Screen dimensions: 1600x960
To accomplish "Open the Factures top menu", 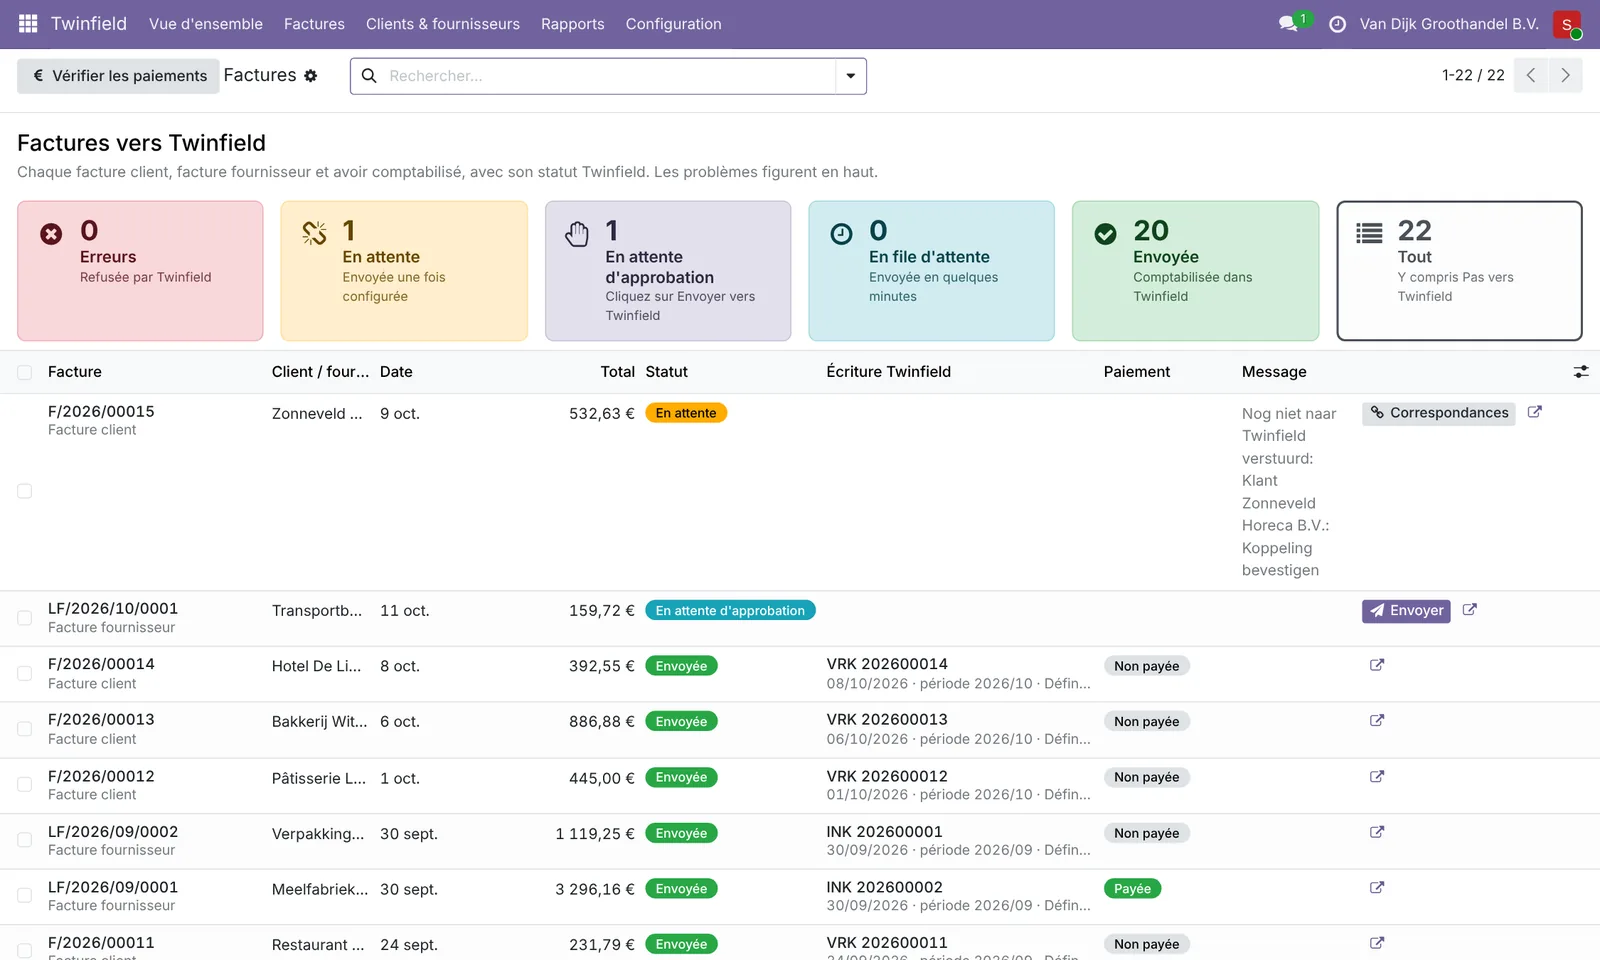I will coord(314,24).
